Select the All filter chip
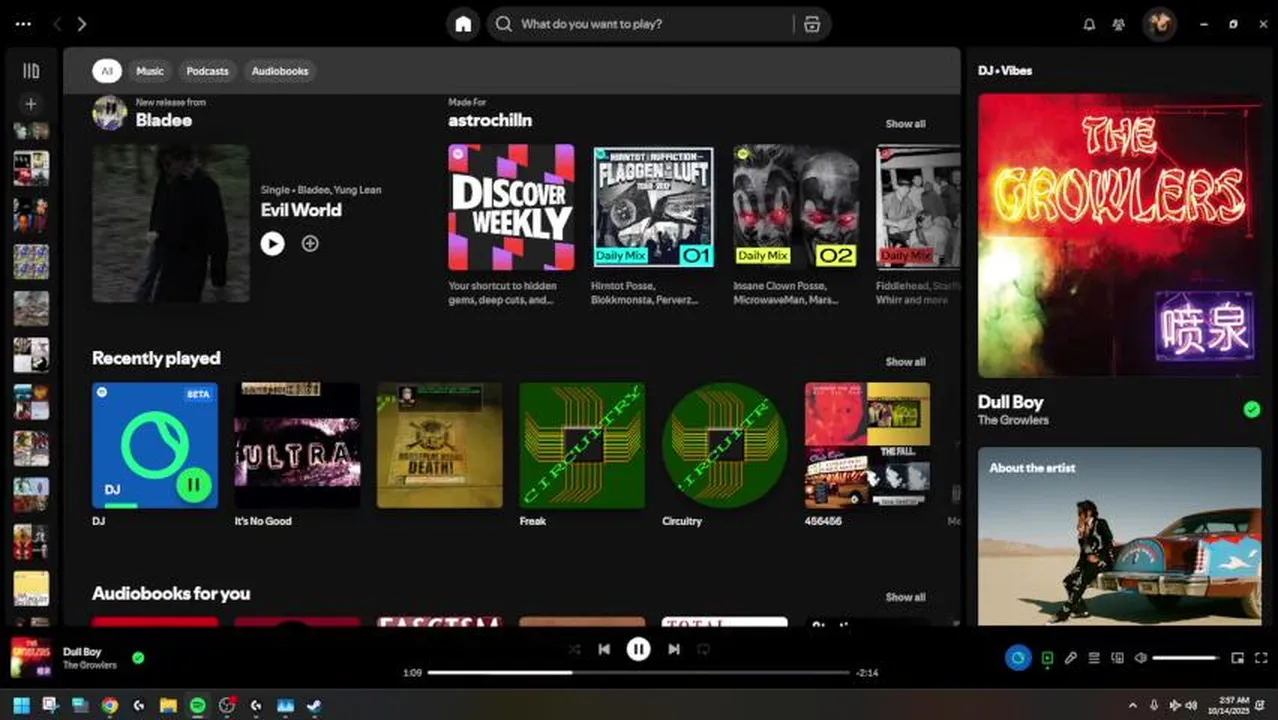The height and width of the screenshot is (720, 1278). (107, 71)
